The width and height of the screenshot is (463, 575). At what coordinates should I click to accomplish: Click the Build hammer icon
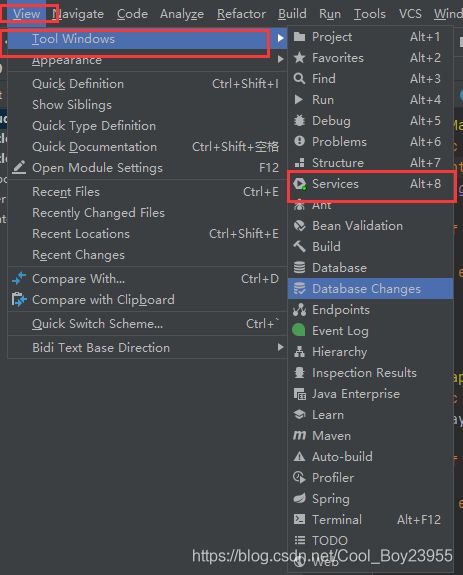point(300,246)
